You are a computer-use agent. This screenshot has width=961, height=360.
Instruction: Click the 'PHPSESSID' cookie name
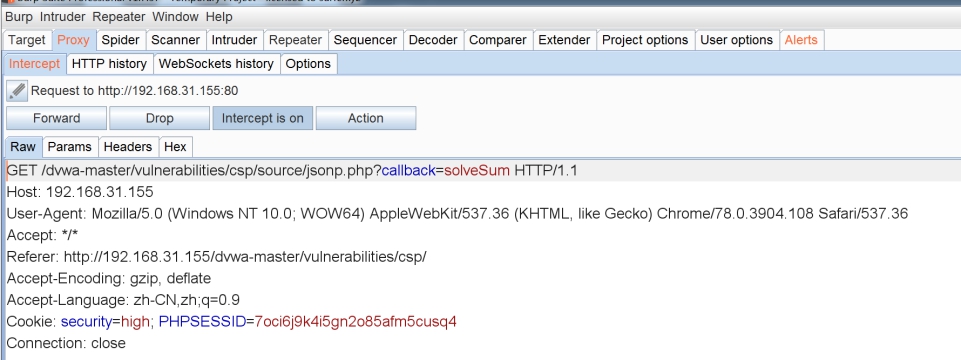point(202,321)
